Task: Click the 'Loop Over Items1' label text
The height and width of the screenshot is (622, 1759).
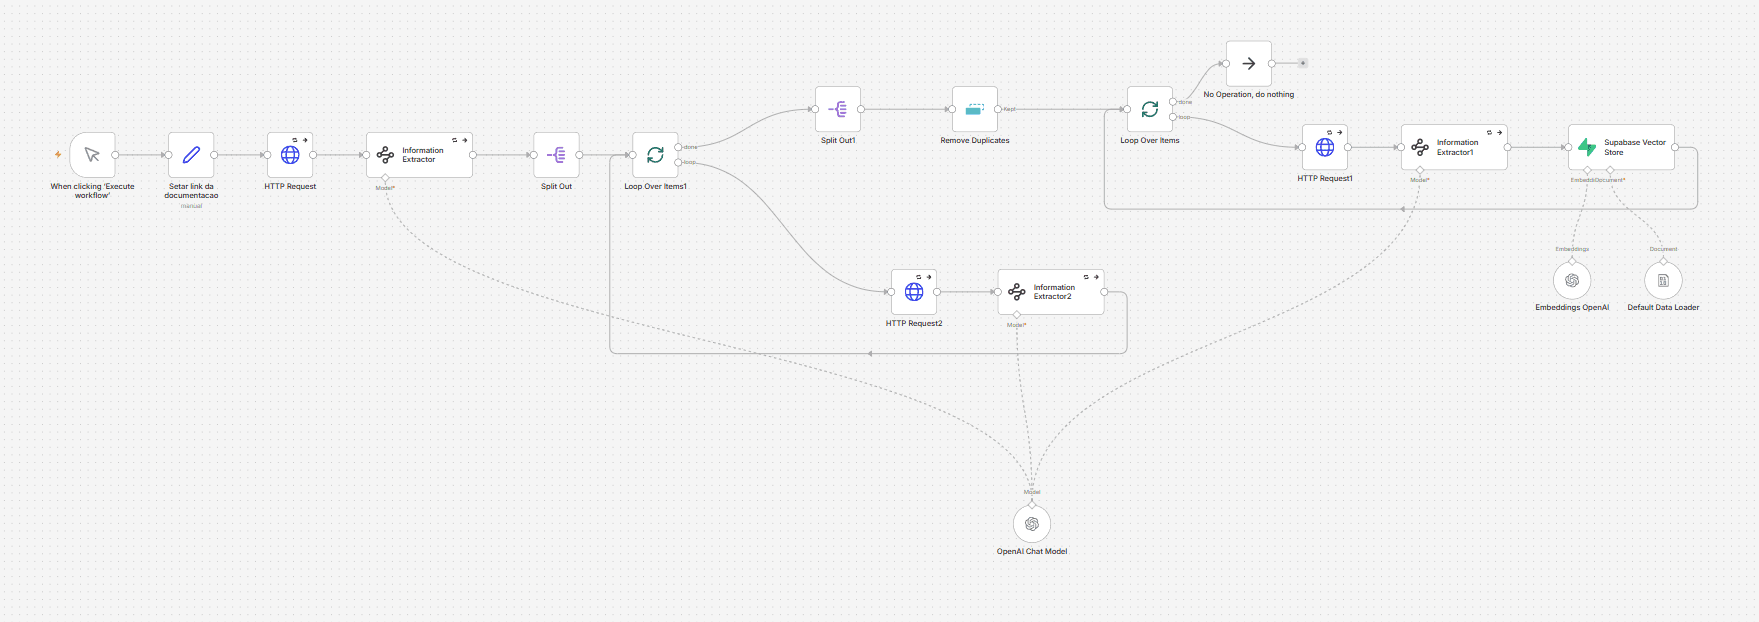Action: pyautogui.click(x=655, y=187)
